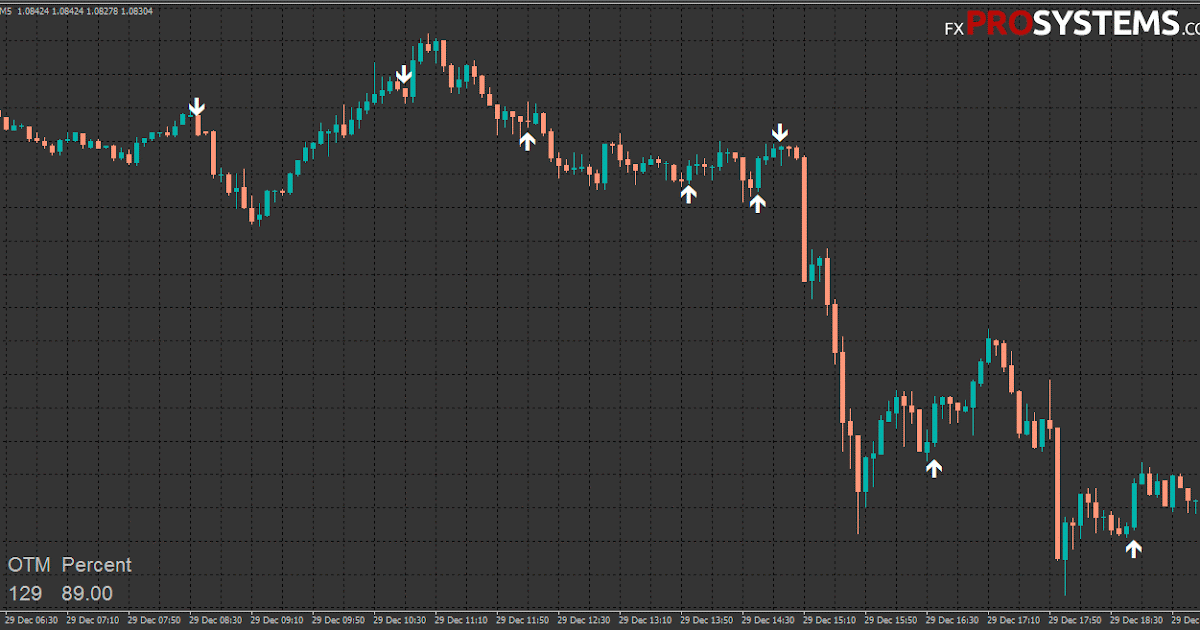
Task: Click the 29 Dec 17:50 time label
Action: coord(1074,621)
